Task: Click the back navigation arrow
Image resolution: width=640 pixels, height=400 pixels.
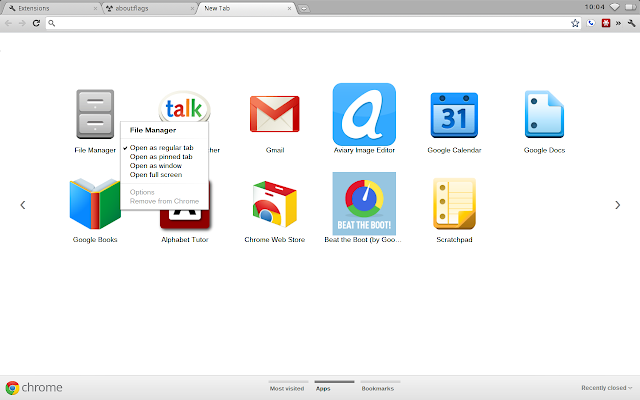Action: coord(8,23)
